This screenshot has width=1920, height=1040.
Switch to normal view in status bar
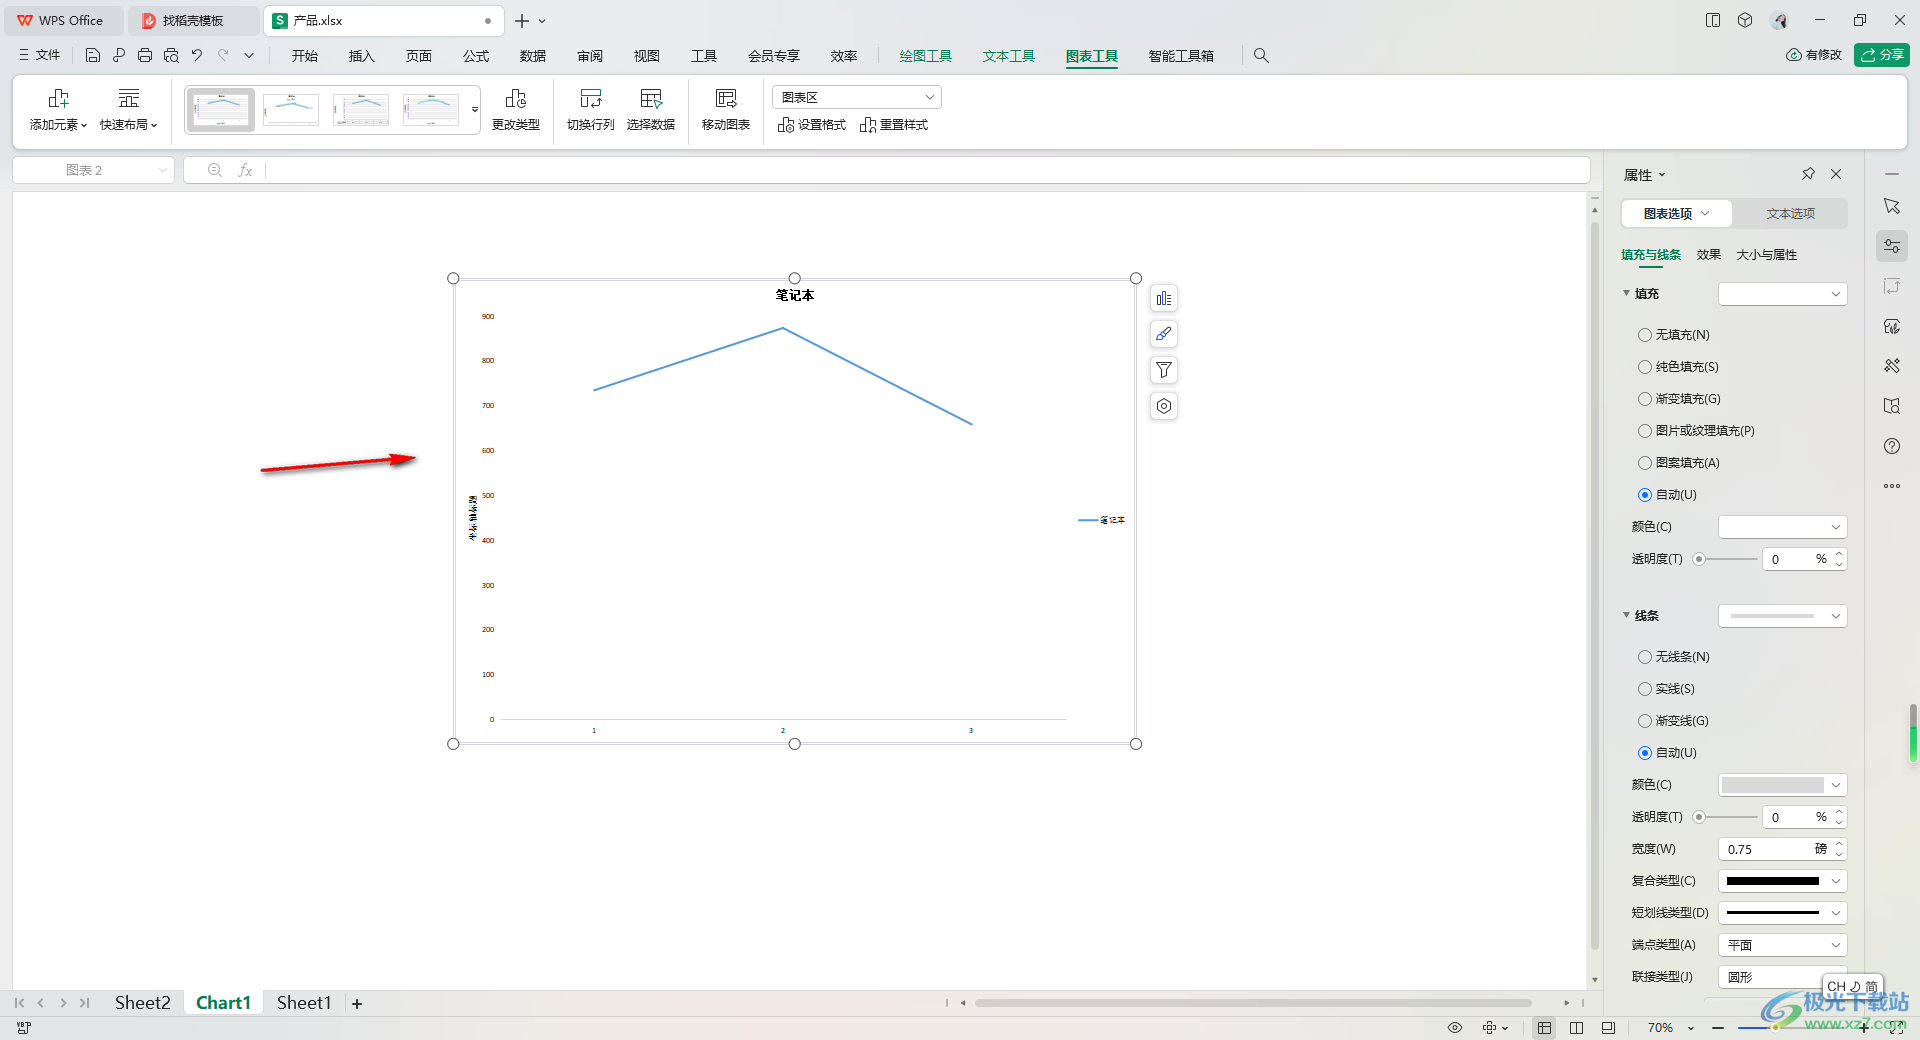(x=1545, y=1028)
